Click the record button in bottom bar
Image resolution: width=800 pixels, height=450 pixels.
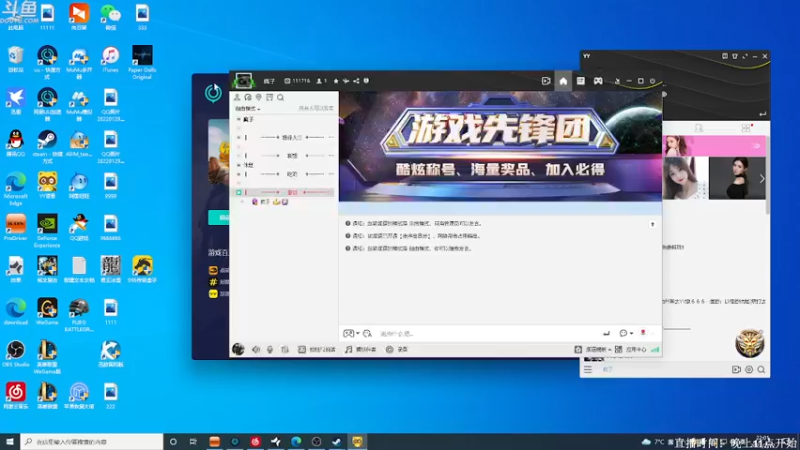pos(397,349)
